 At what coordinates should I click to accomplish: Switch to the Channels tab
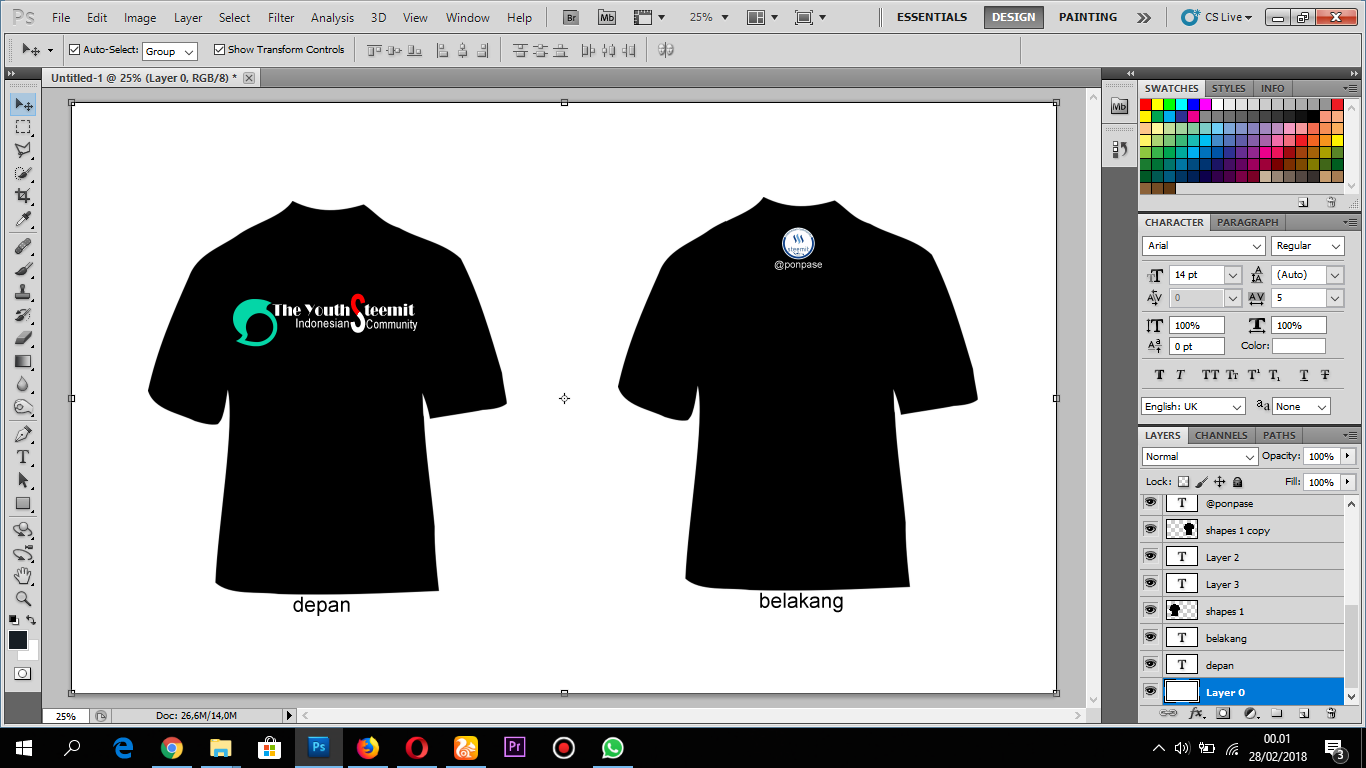pyautogui.click(x=1221, y=436)
